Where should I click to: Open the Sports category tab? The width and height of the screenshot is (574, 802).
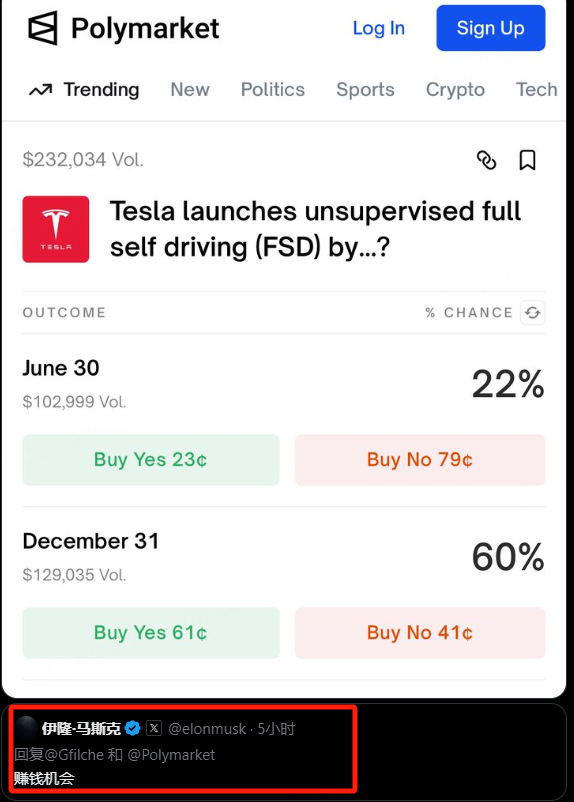coord(365,90)
